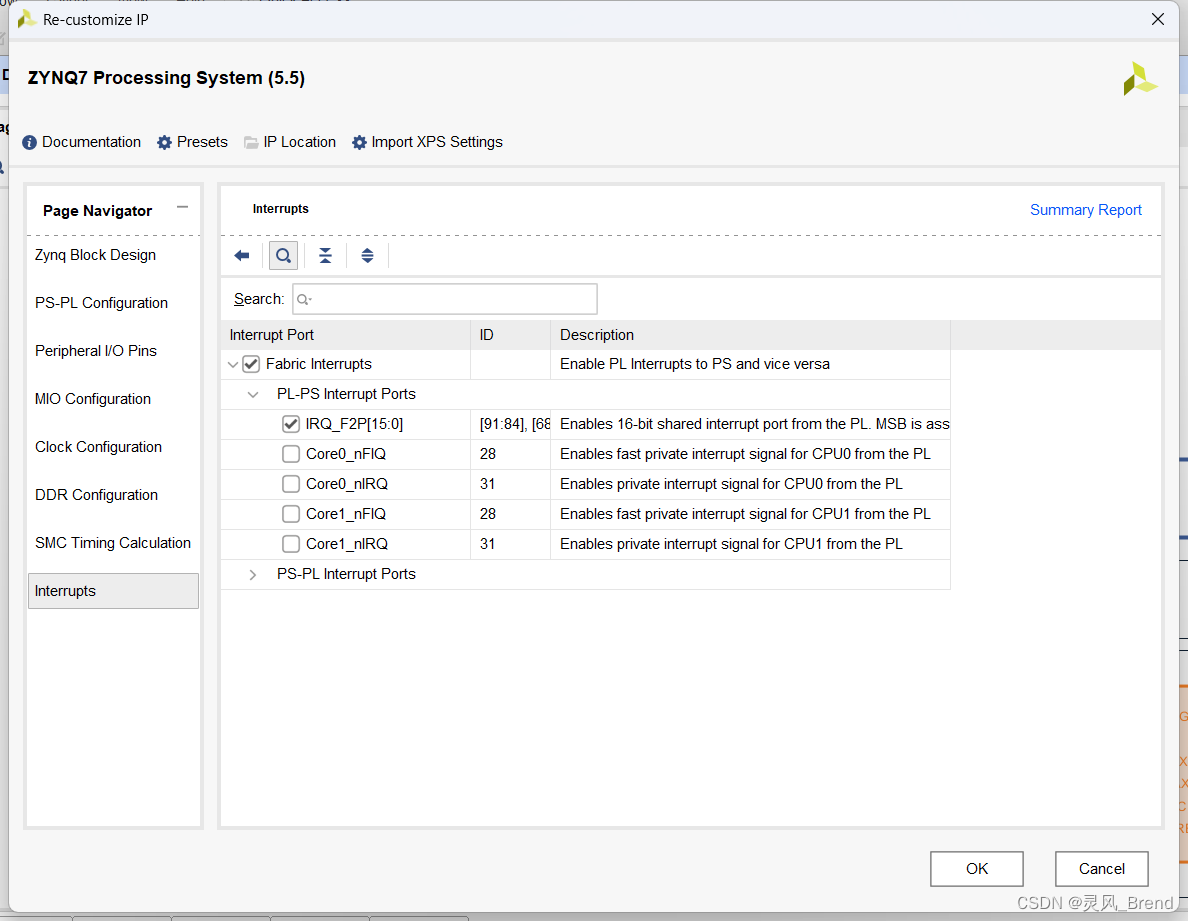
Task: Open Clock Configuration page
Action: coord(98,447)
